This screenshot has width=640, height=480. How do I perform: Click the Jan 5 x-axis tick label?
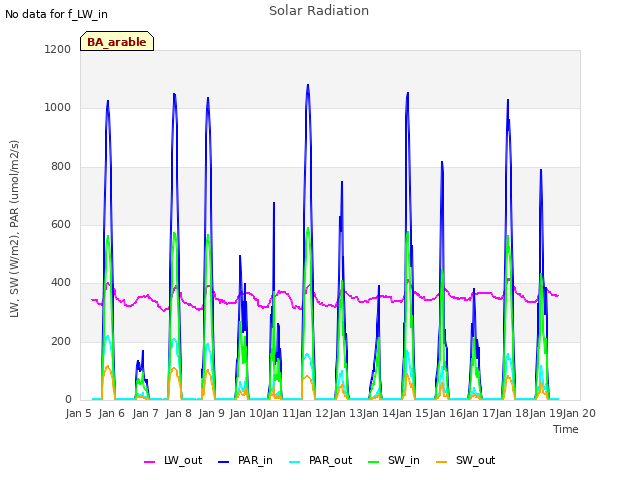point(78,413)
